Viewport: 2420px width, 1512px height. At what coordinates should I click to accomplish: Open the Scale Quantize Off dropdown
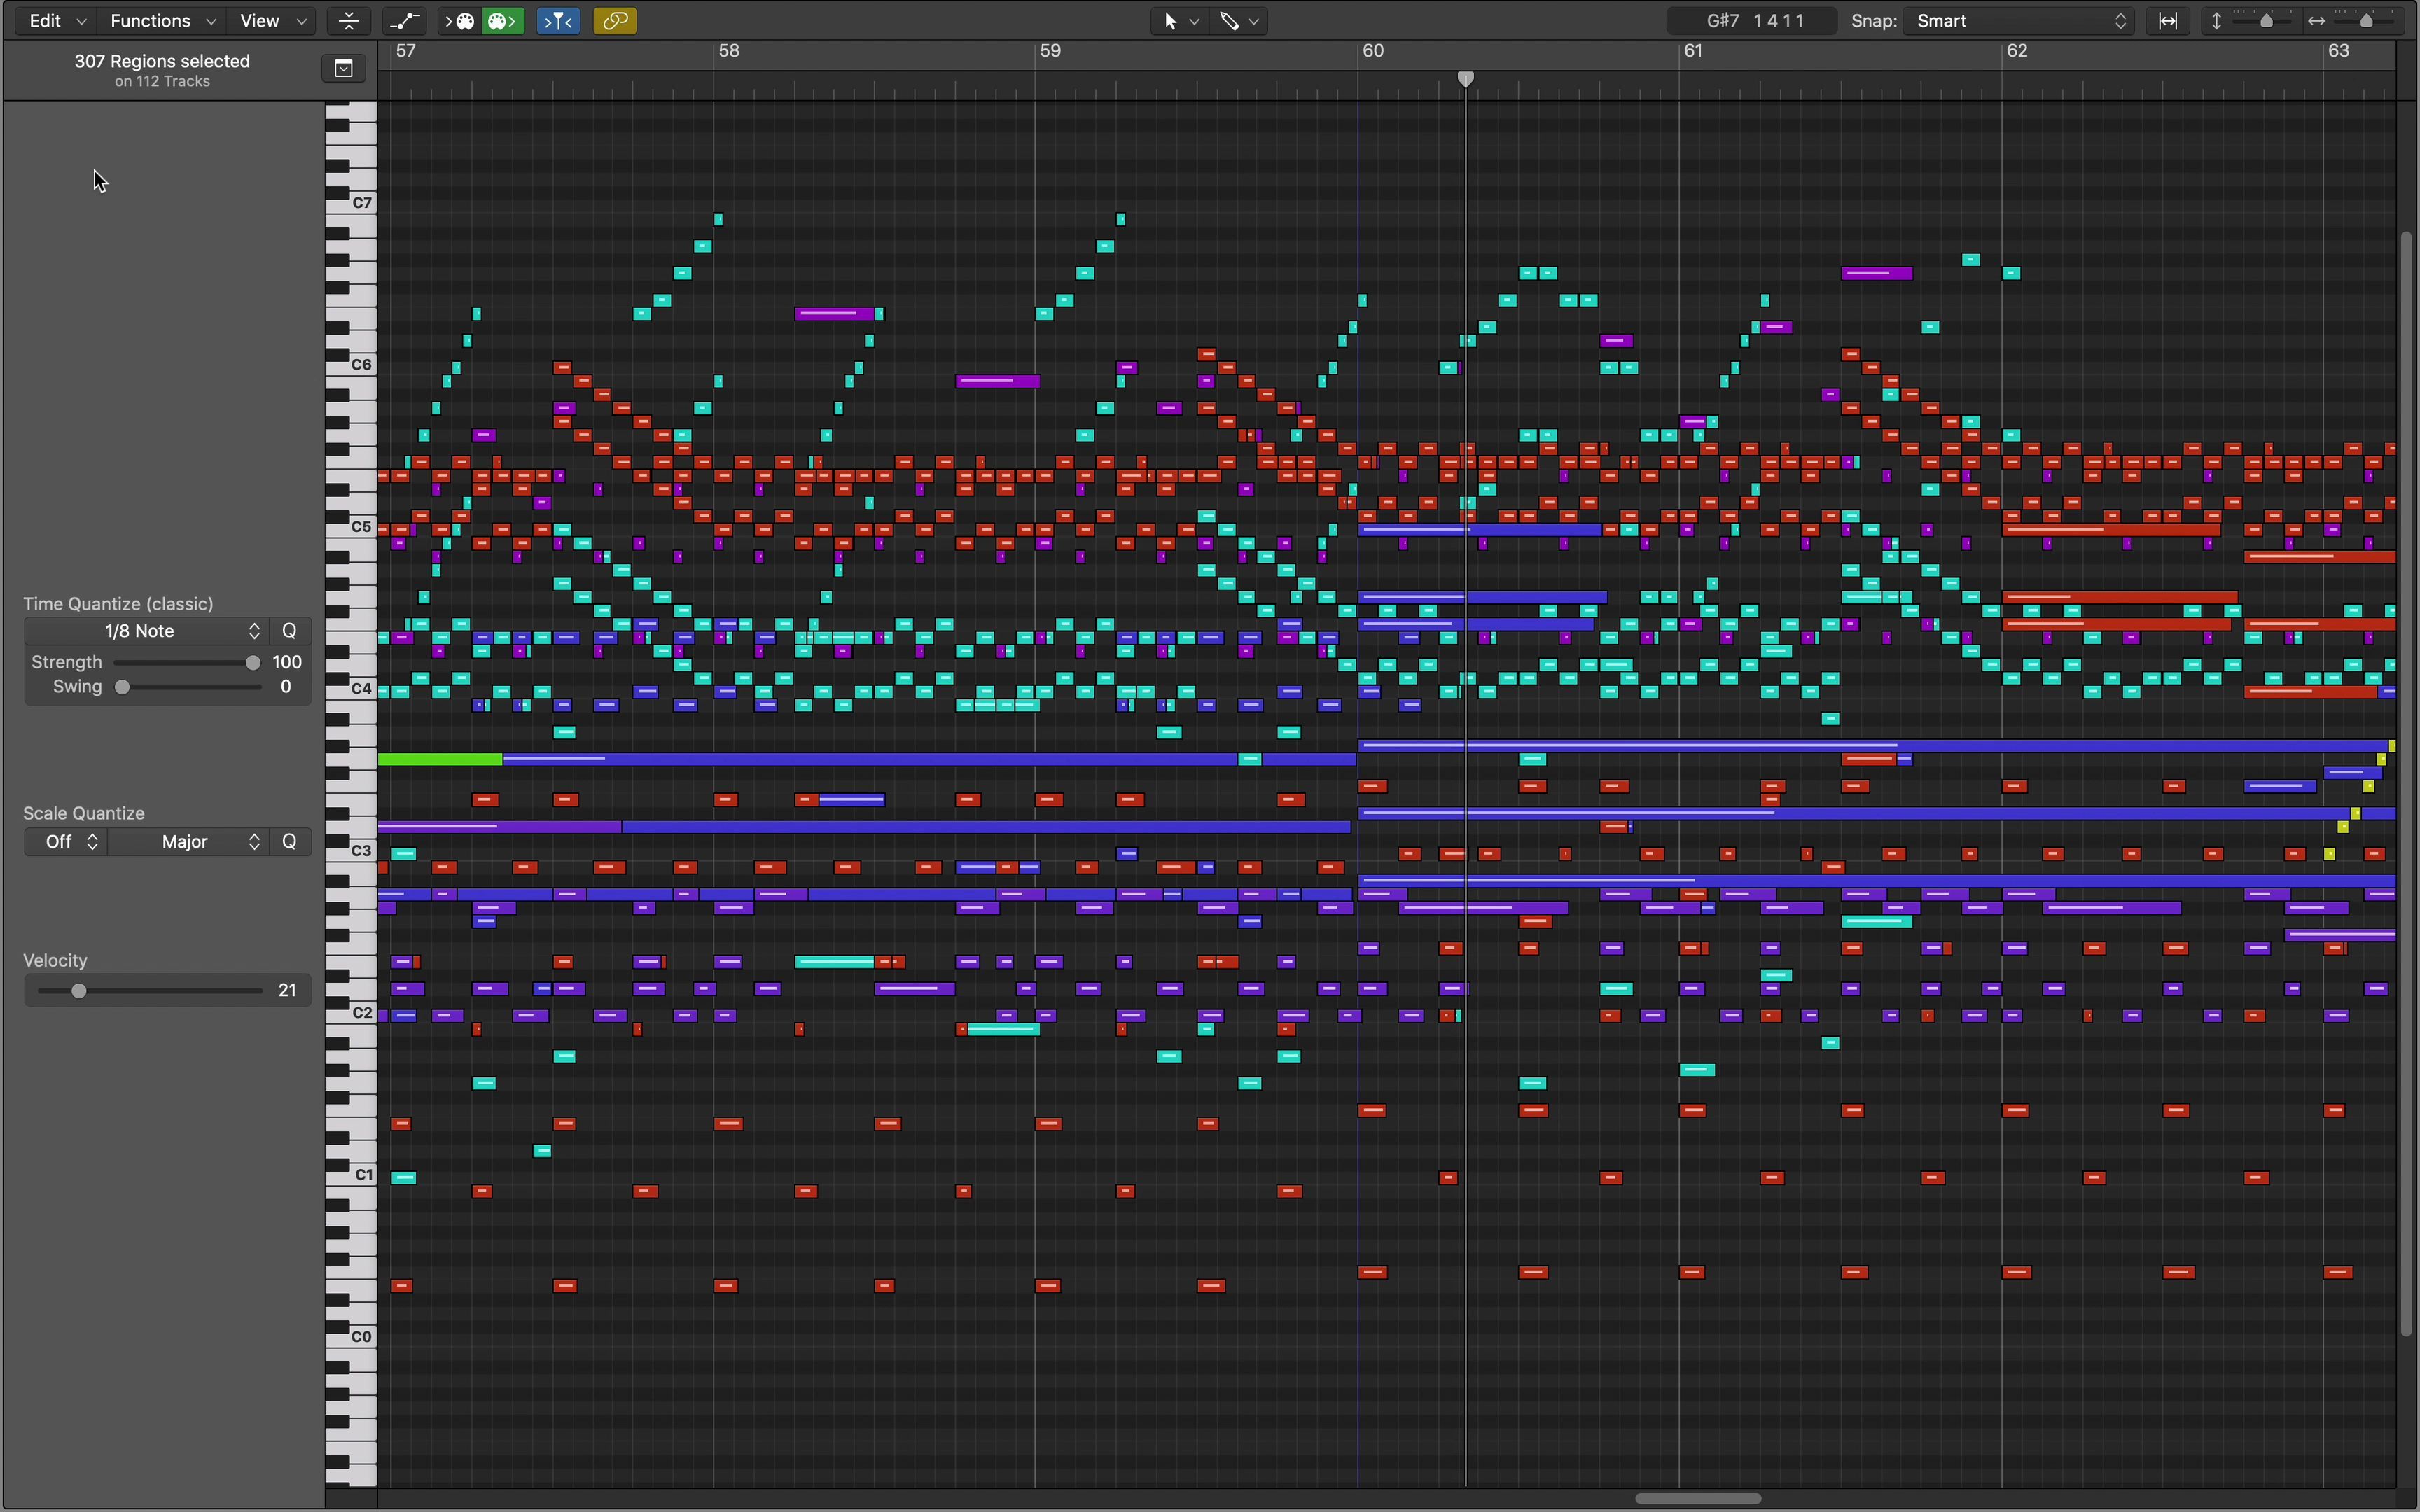[66, 842]
